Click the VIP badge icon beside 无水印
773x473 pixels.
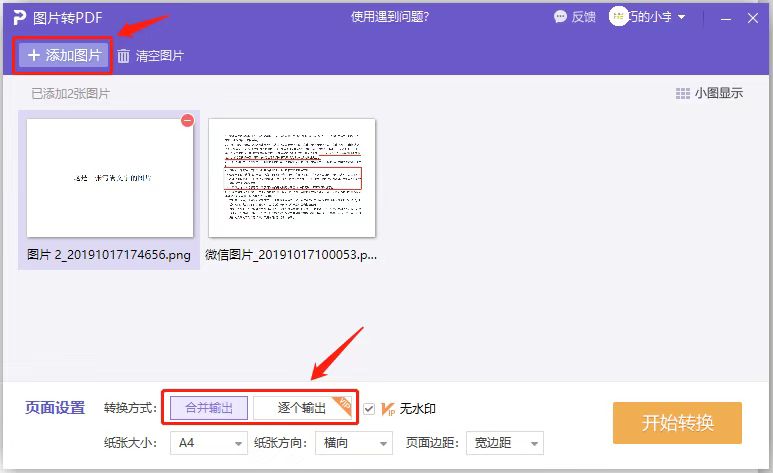point(387,409)
